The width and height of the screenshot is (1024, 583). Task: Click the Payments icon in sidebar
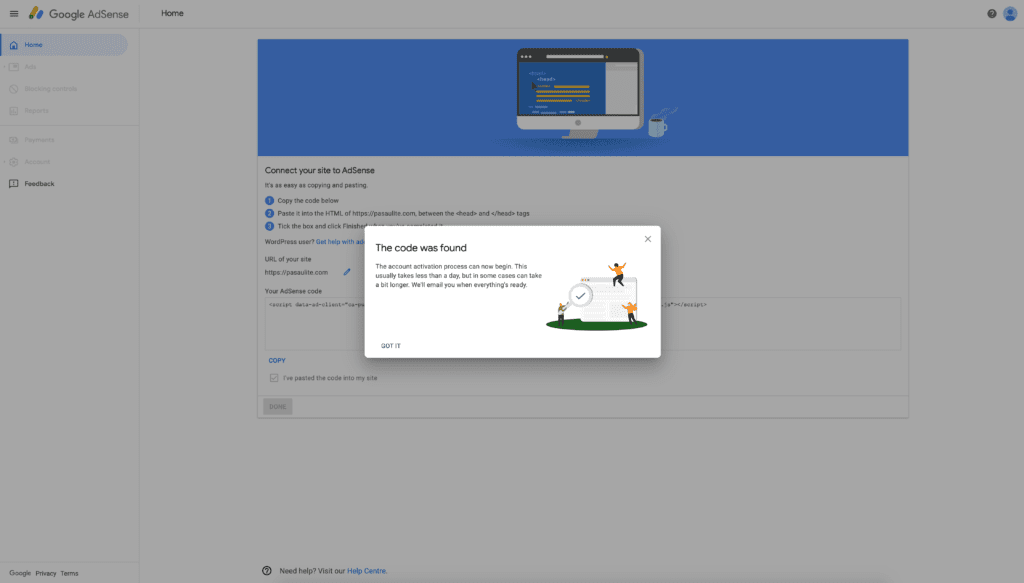[14, 140]
